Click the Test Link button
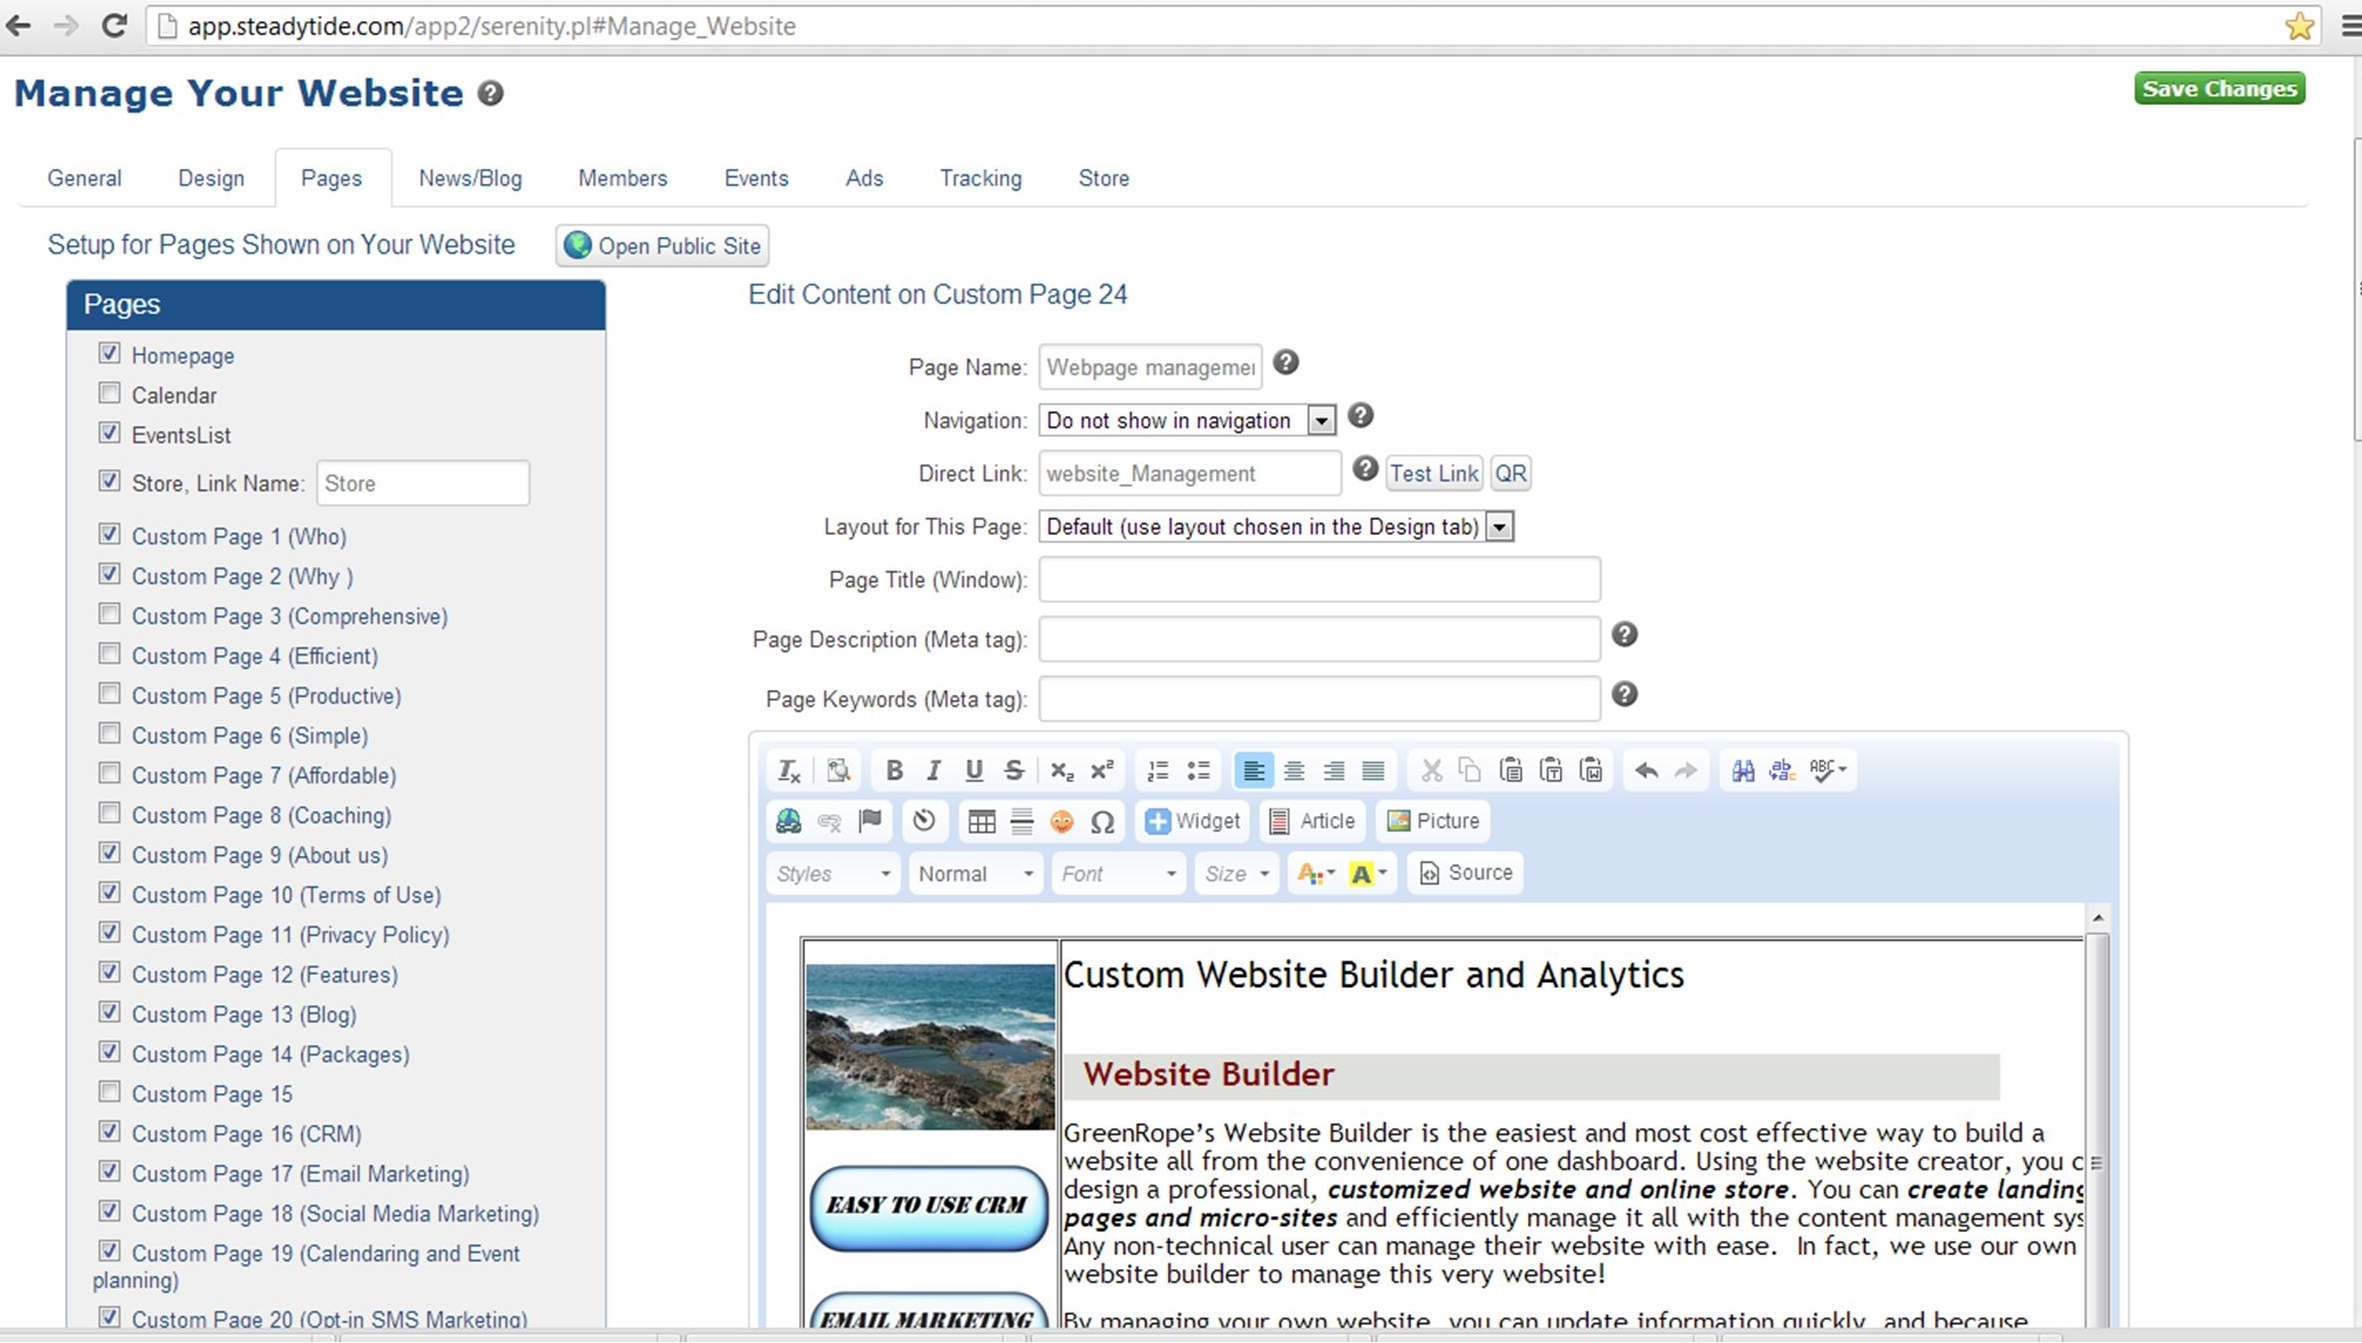Screen dimensions: 2362x1343 point(1434,474)
